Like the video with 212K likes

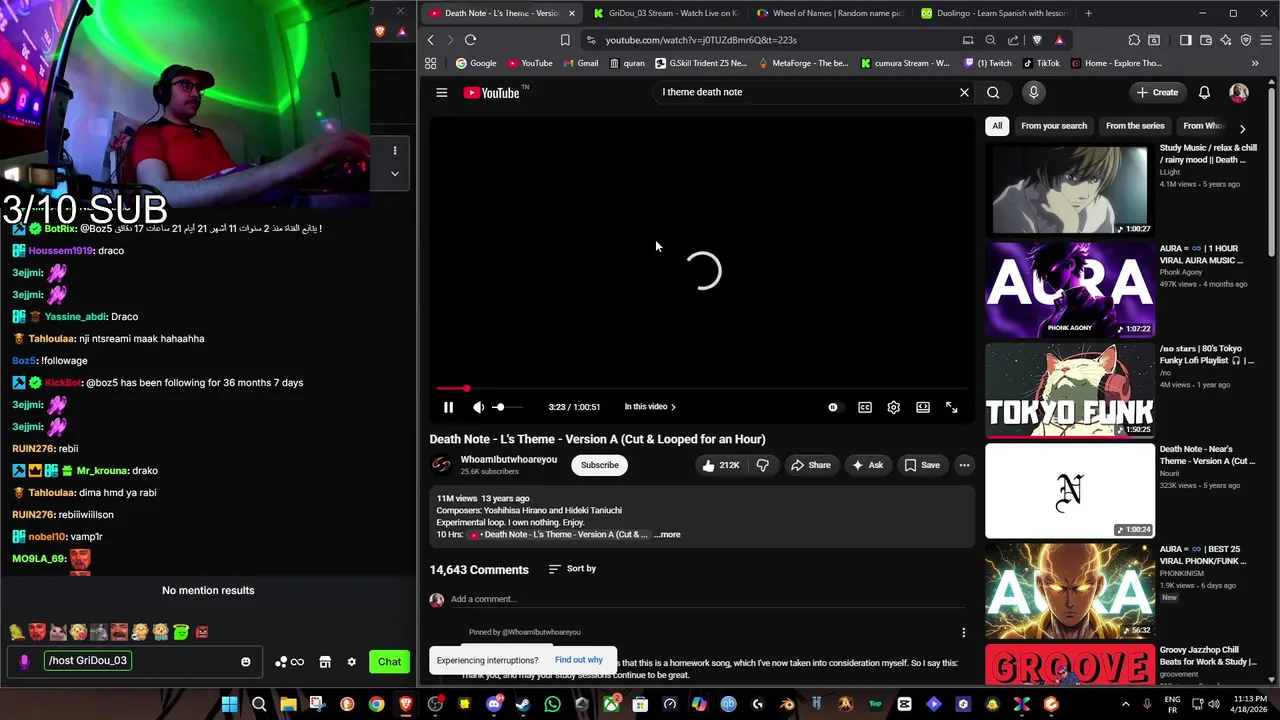[x=720, y=465]
